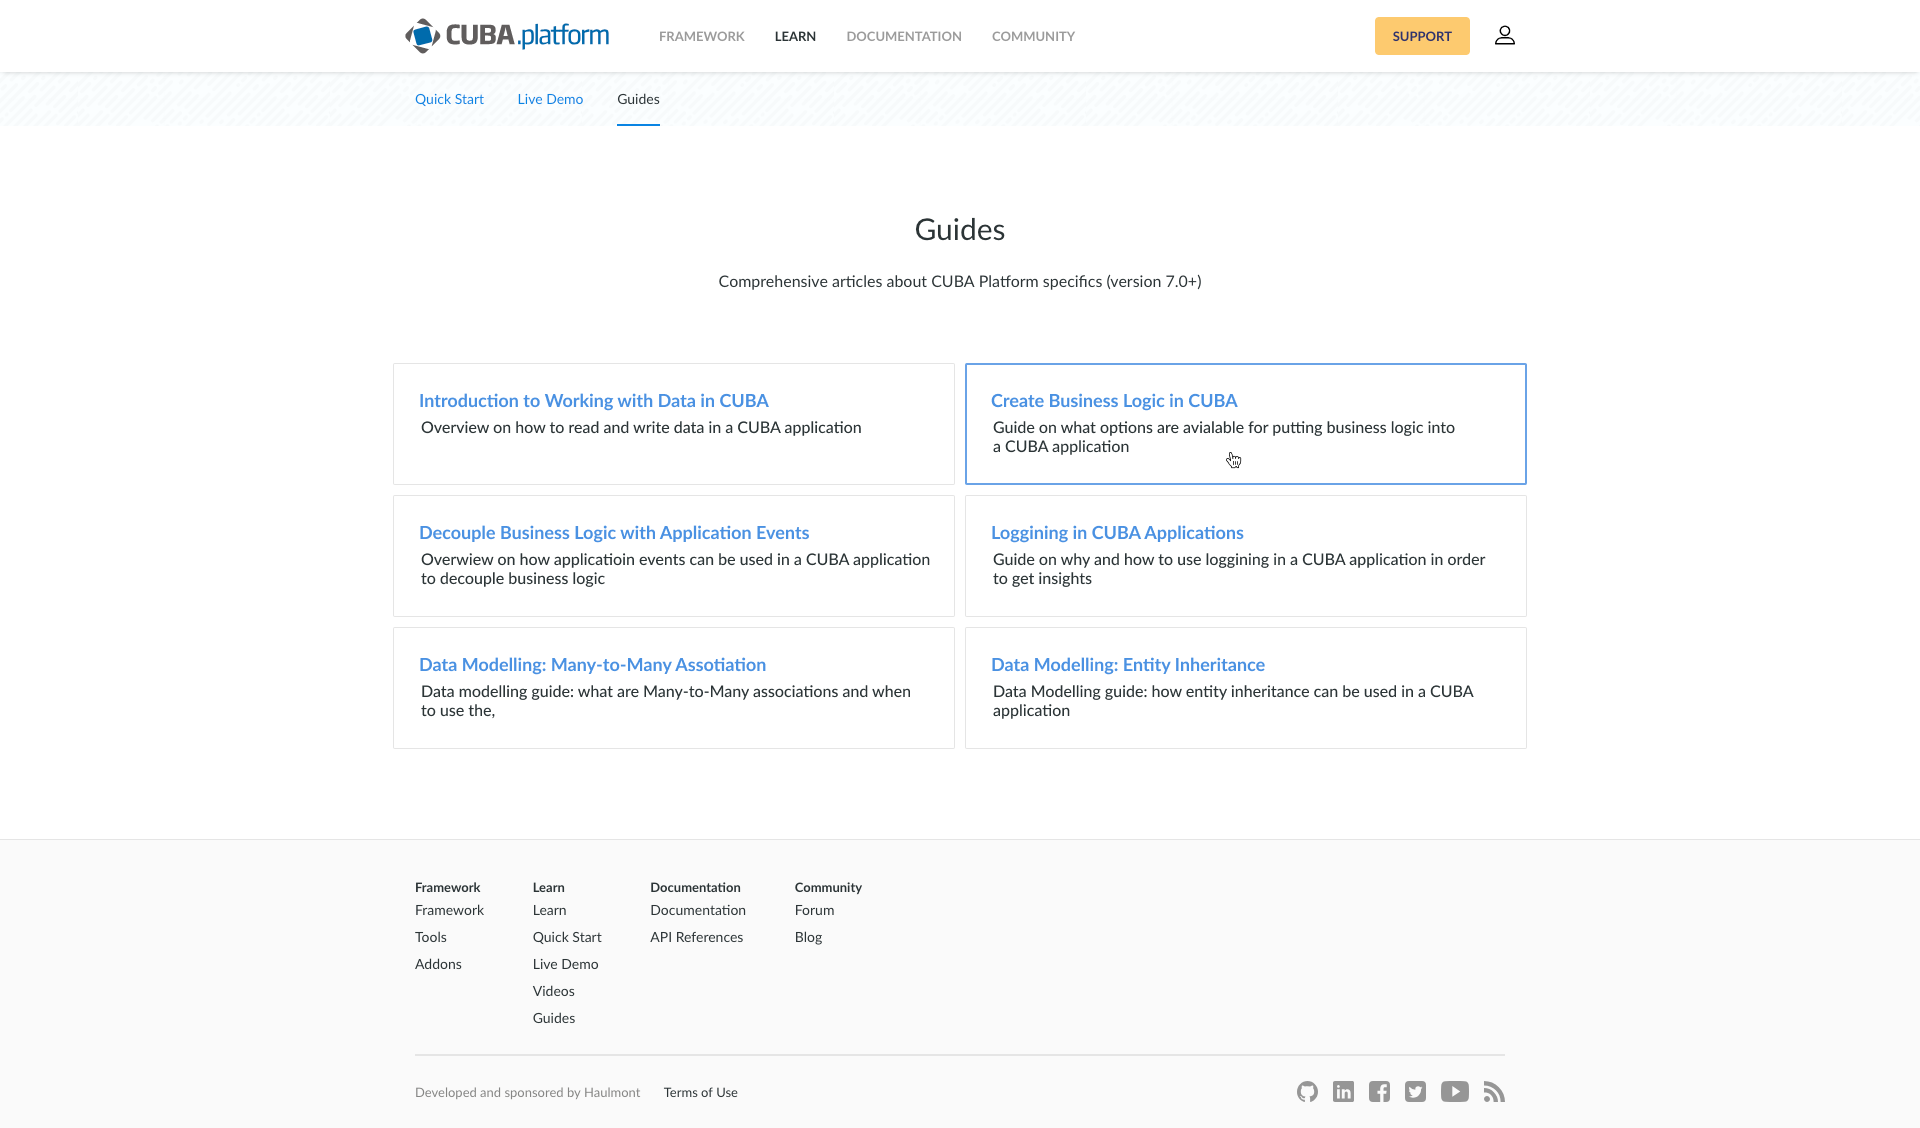Open the Facebook icon
Screen dimensions: 1920x1128
[x=1379, y=1092]
